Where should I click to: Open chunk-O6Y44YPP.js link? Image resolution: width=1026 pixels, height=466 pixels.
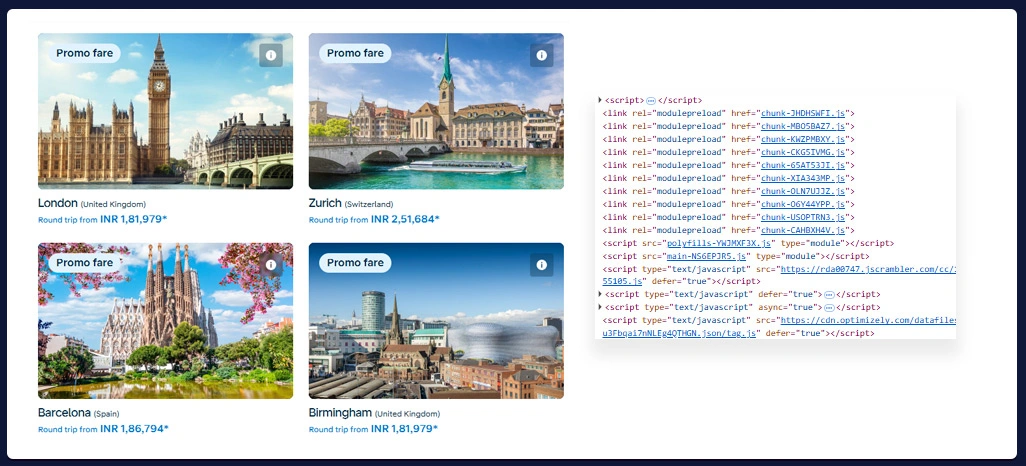(x=803, y=204)
